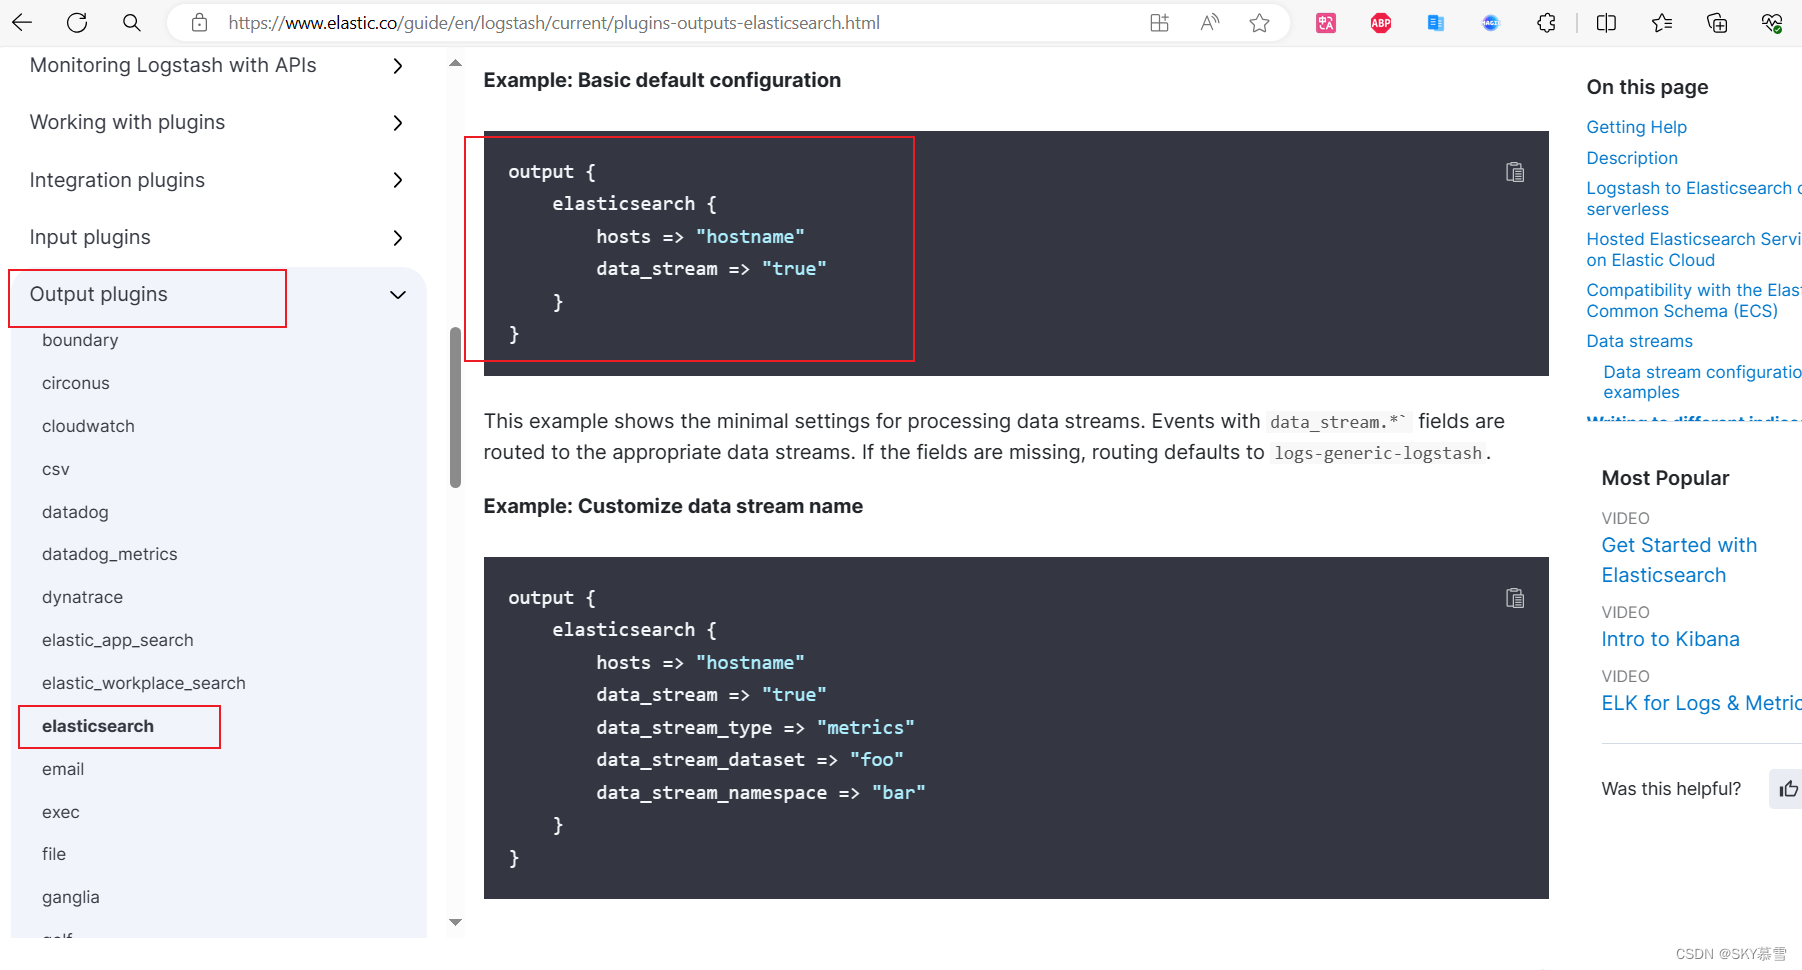This screenshot has height=970, width=1802.
Task: Select file output plugin
Action: [x=54, y=854]
